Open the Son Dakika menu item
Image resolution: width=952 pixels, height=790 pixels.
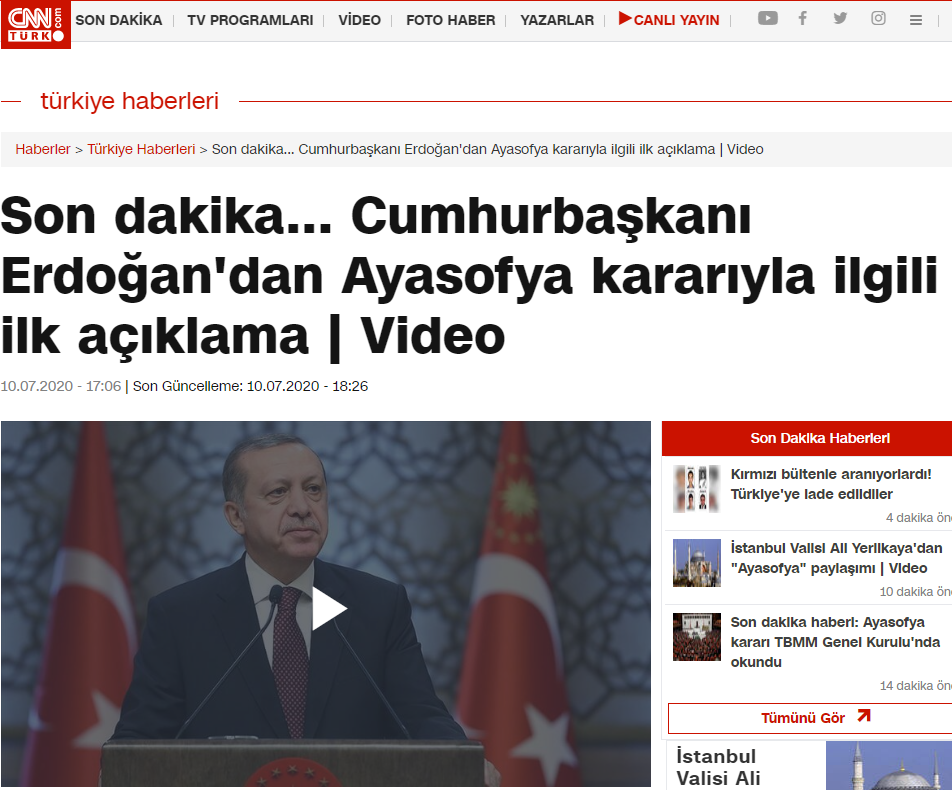[118, 20]
